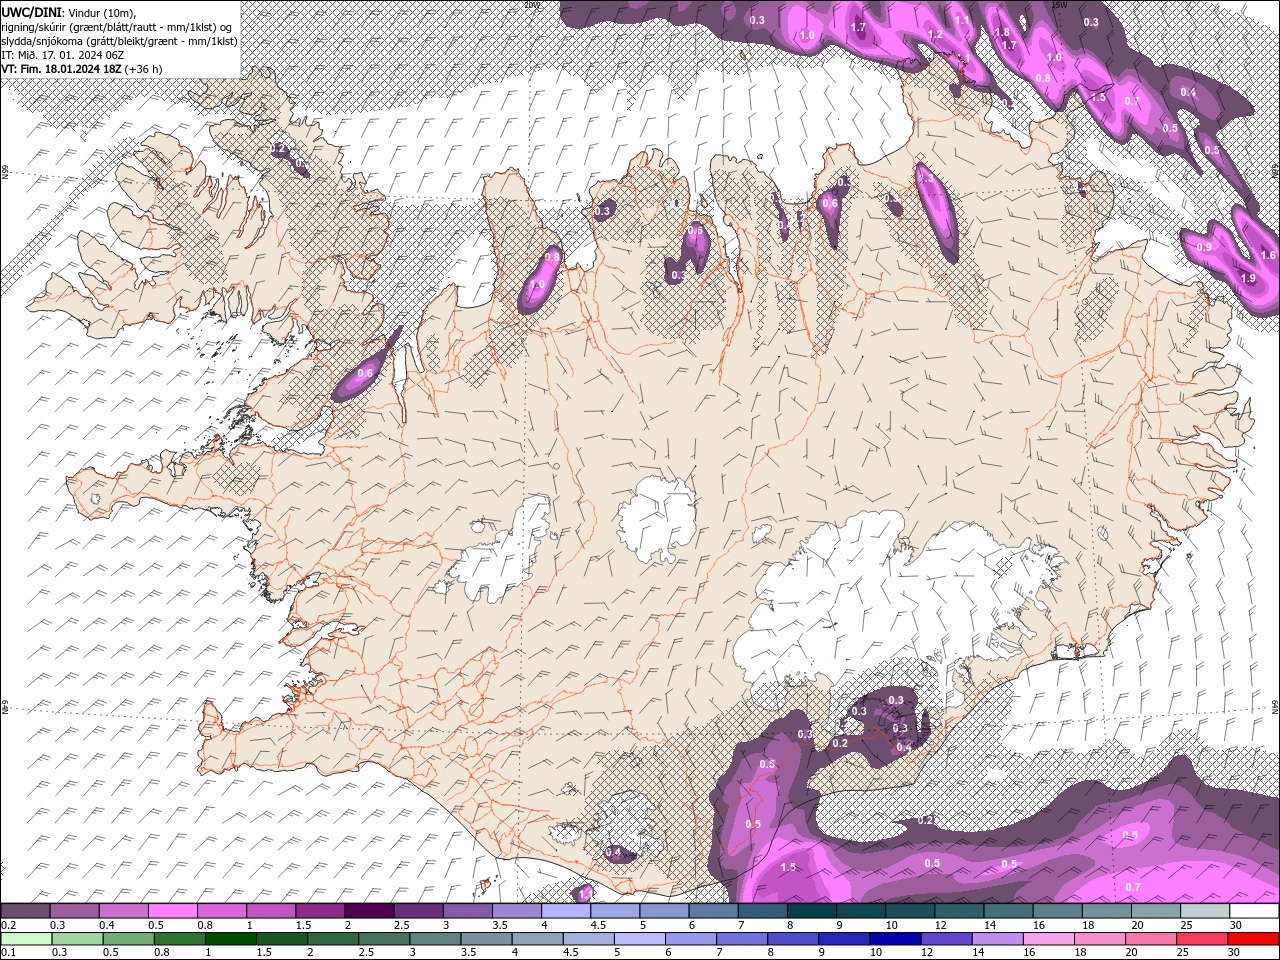Select the pale green 0.1 legend swatch

tap(26, 938)
